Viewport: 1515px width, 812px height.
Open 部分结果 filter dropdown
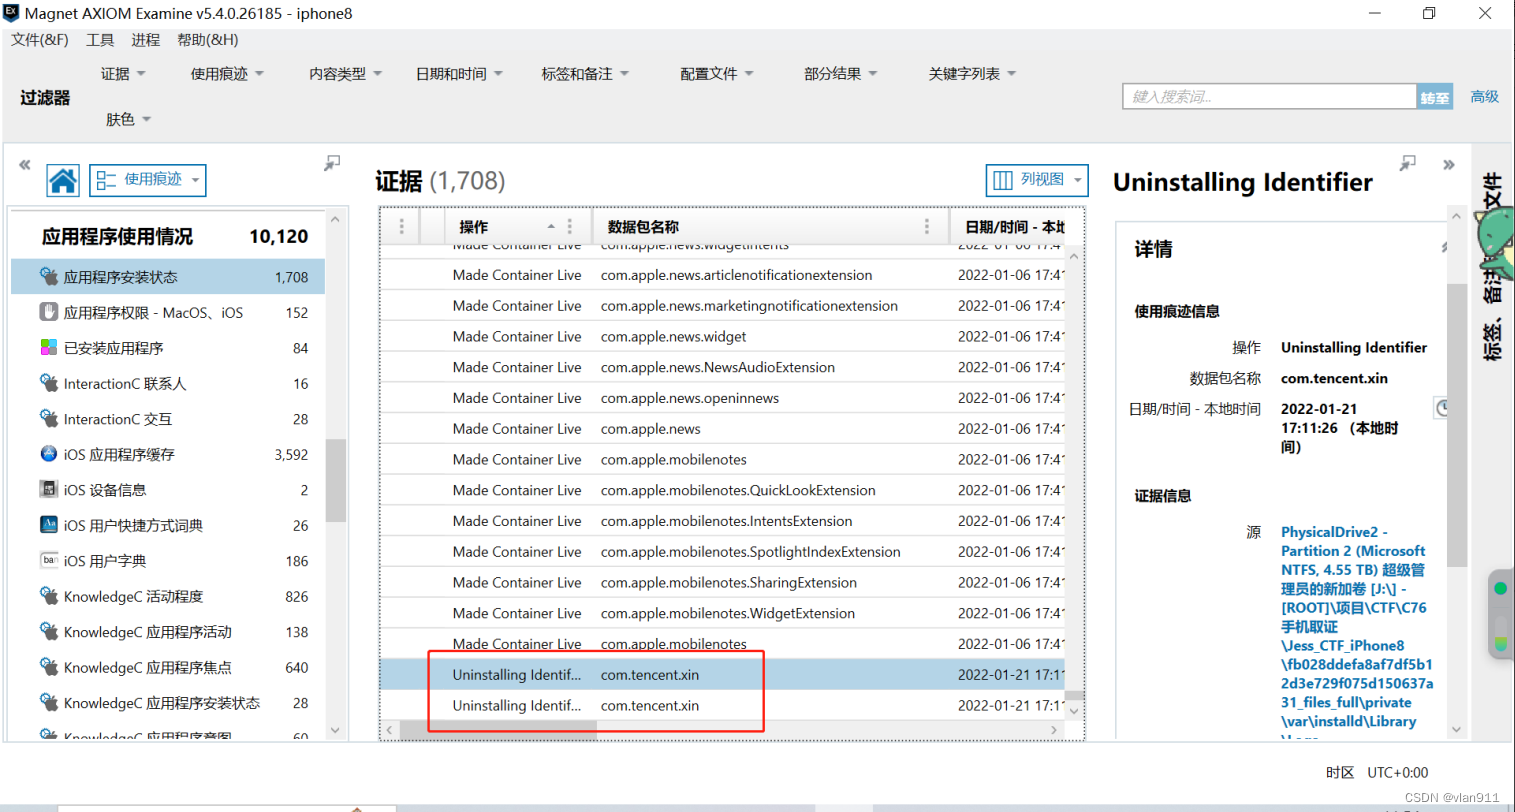pos(840,74)
